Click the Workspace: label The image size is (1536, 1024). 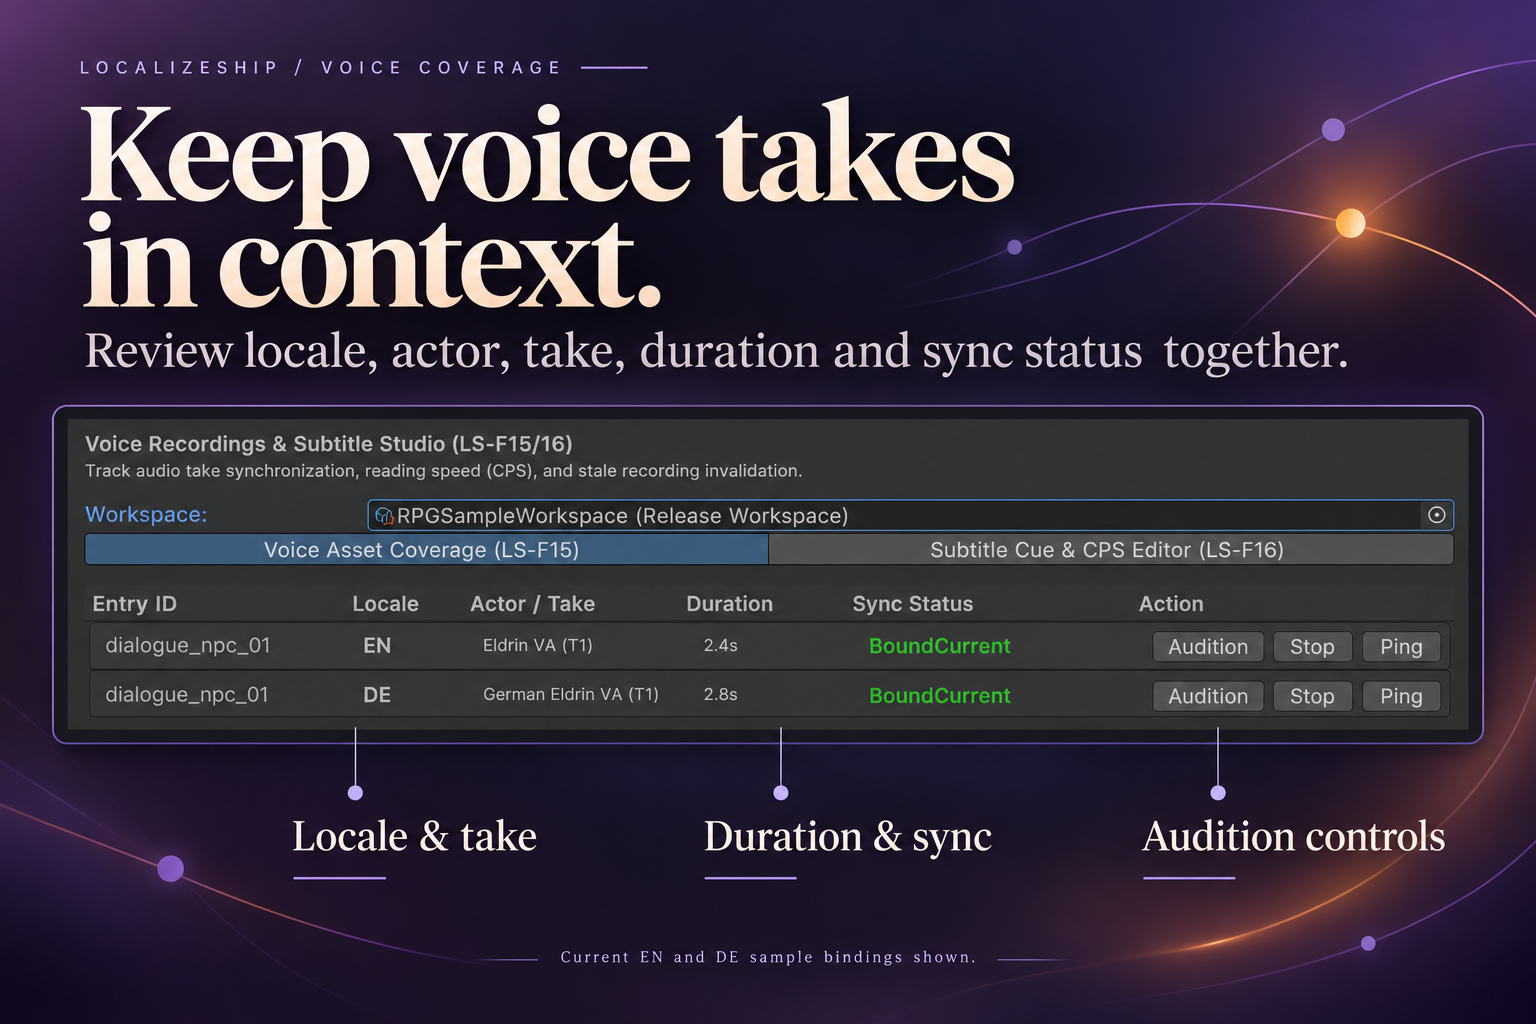pos(146,514)
